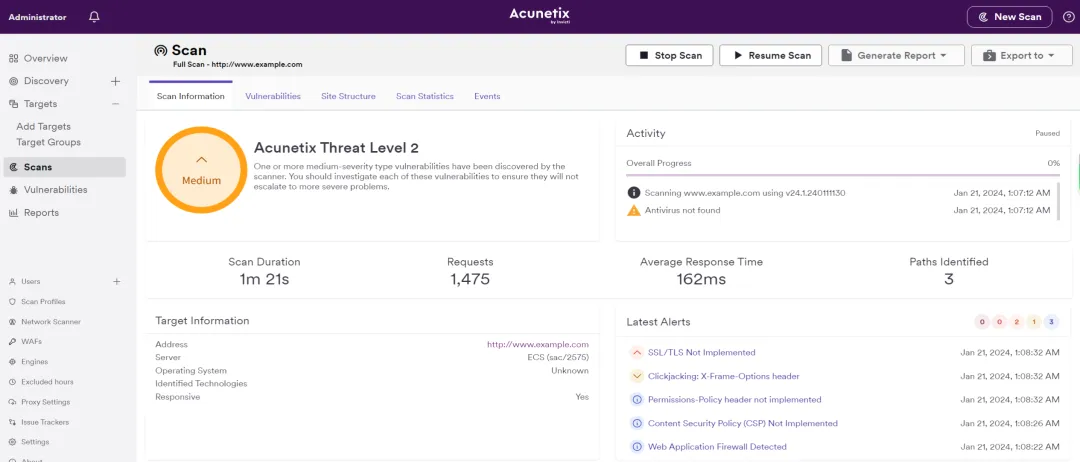The width and height of the screenshot is (1080, 462).
Task: Switch to the Vulnerabilities tab
Action: pyautogui.click(x=273, y=96)
